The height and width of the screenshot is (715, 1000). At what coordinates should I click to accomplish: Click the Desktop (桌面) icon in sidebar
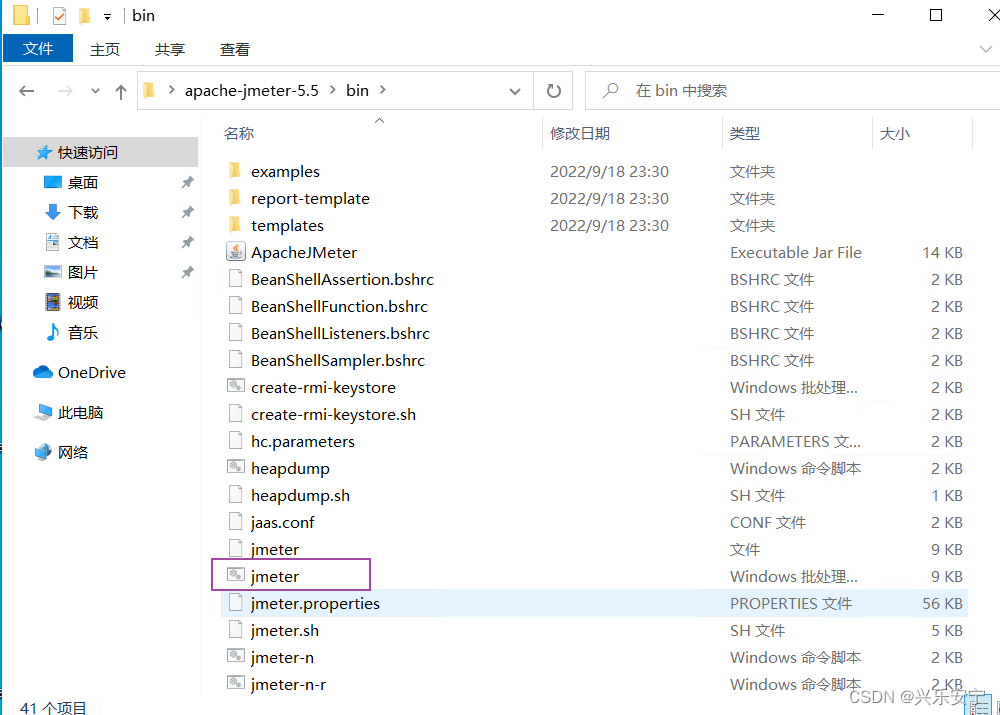52,182
